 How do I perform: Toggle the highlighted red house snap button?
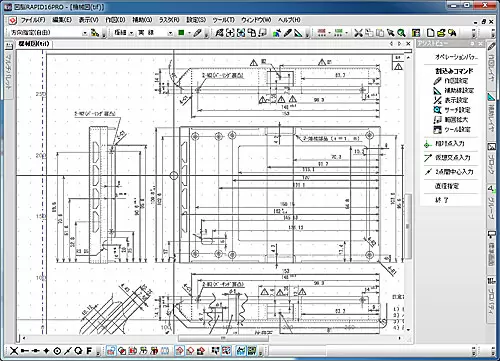180,351
